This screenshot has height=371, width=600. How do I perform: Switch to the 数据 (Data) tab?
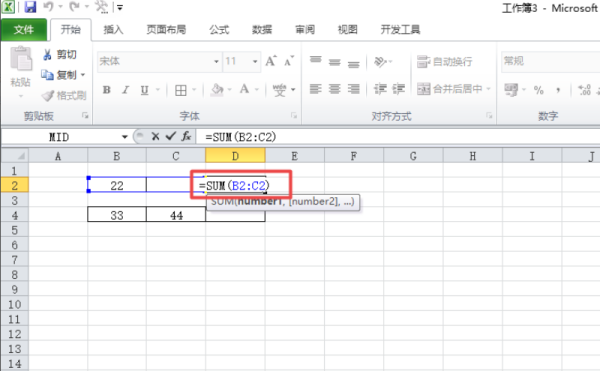click(262, 29)
